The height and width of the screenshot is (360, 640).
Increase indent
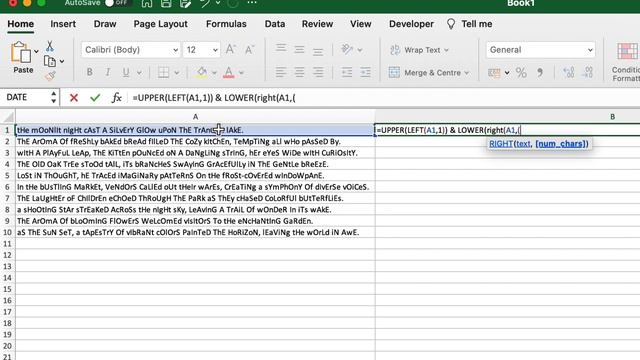[365, 73]
